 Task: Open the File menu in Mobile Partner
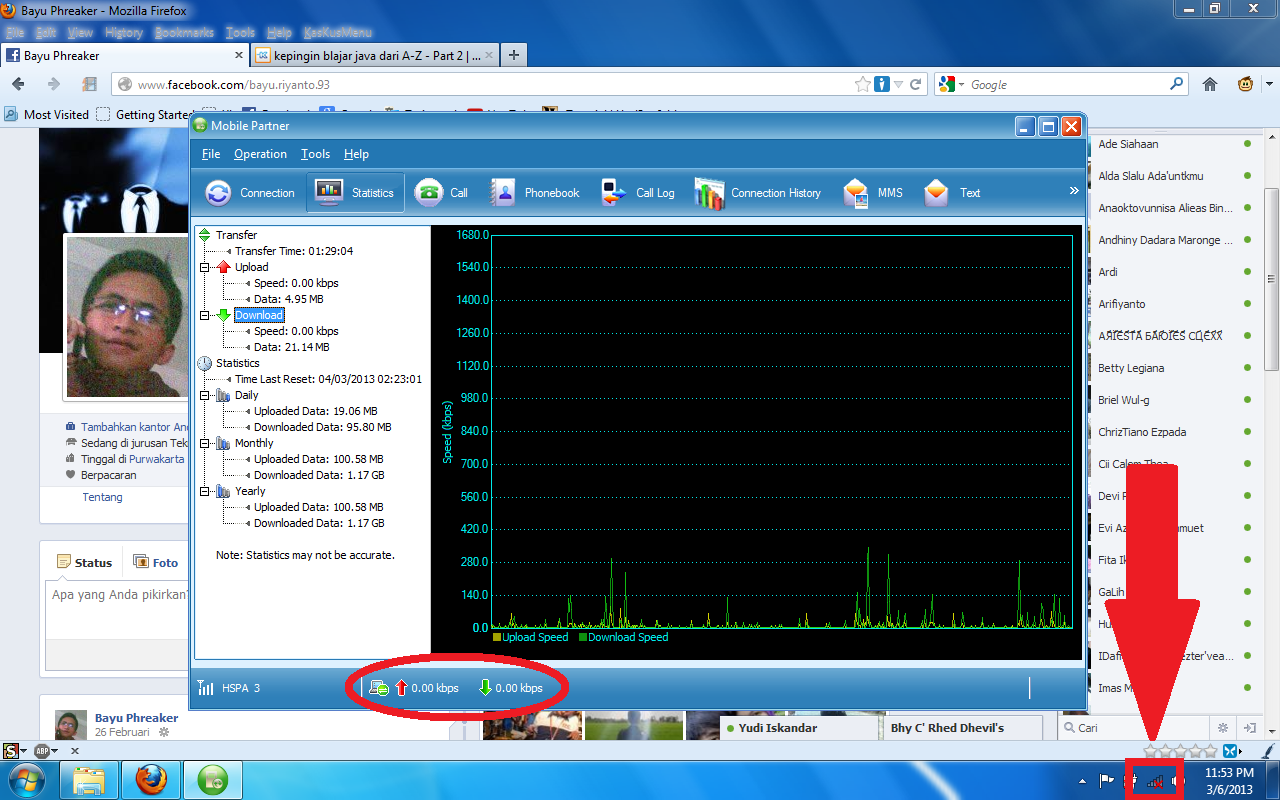click(x=211, y=154)
